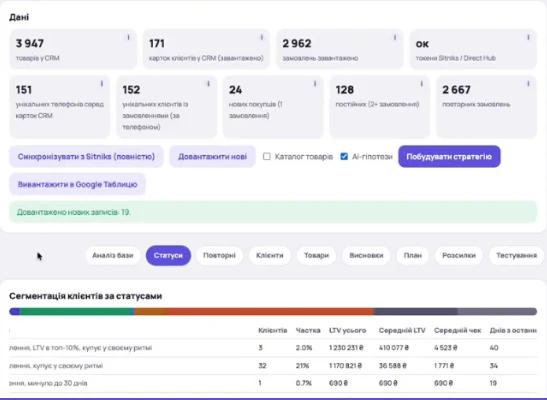This screenshot has height=400, width=547.
Task: Open the 'Повторні' tab
Action: (x=219, y=255)
